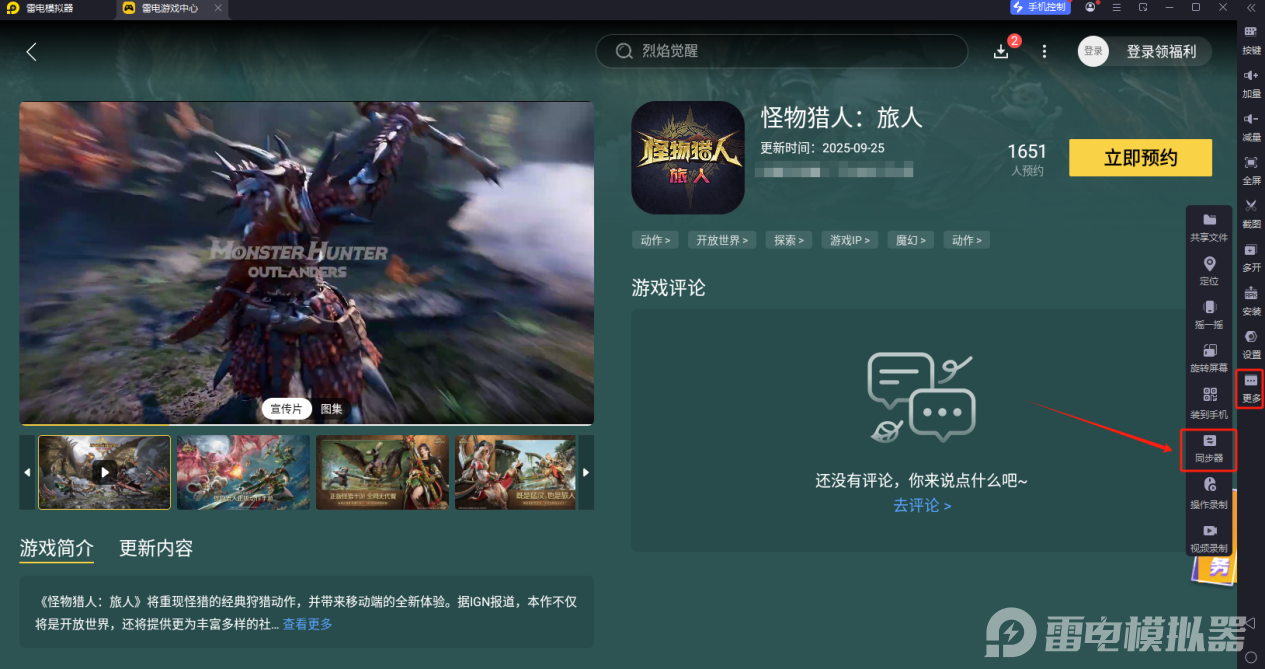Click the search magnifier icon
Image resolution: width=1265 pixels, height=669 pixels.
(624, 51)
